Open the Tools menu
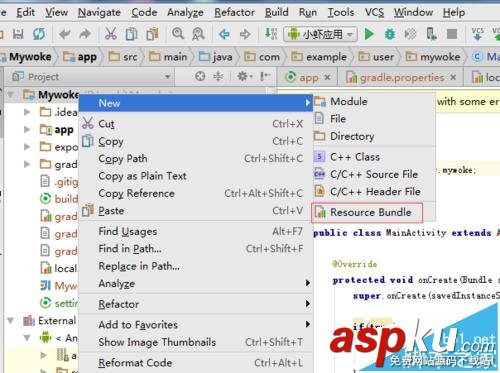This screenshot has width=500, height=373. (x=341, y=13)
